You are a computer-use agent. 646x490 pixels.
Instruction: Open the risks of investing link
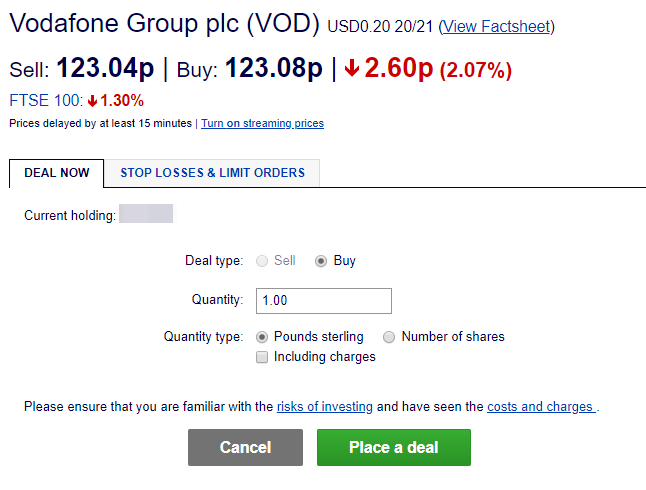click(324, 407)
